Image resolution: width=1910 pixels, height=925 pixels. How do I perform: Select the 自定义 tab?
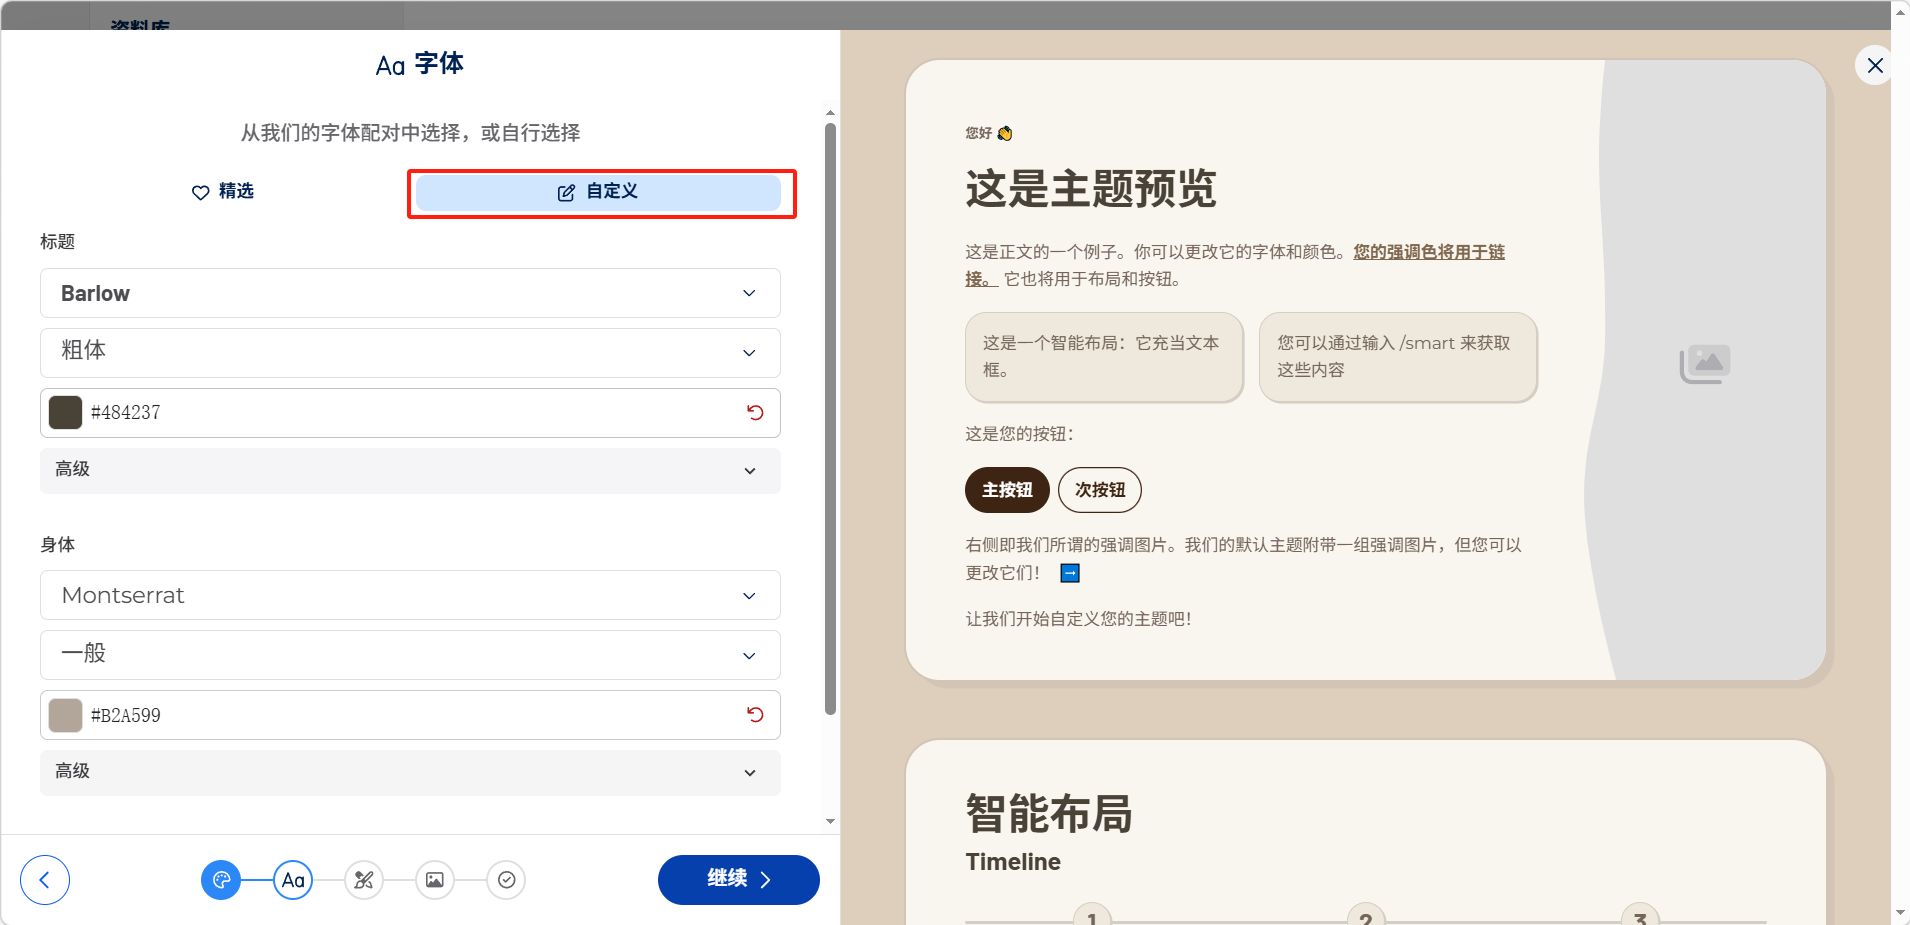click(x=598, y=192)
